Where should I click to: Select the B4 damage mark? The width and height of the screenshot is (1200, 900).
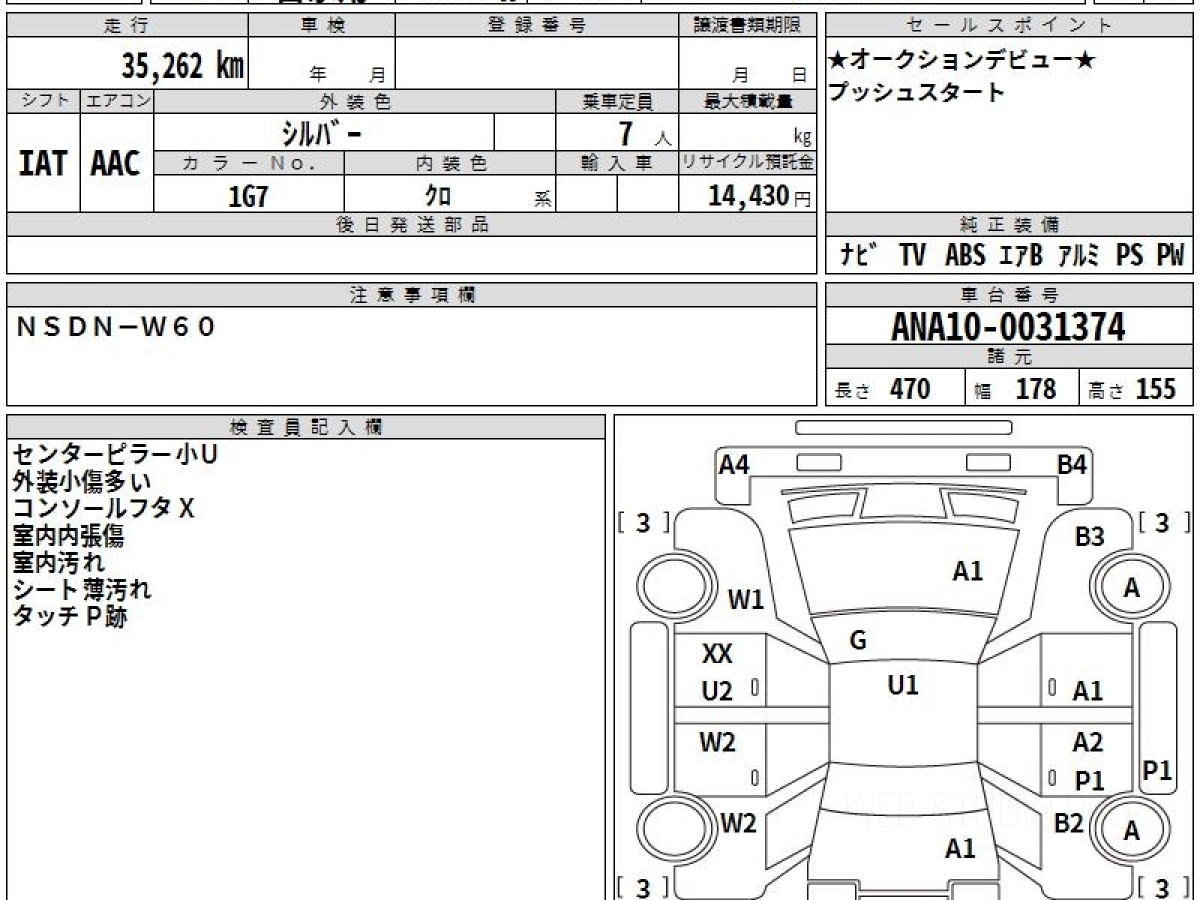tap(1072, 464)
